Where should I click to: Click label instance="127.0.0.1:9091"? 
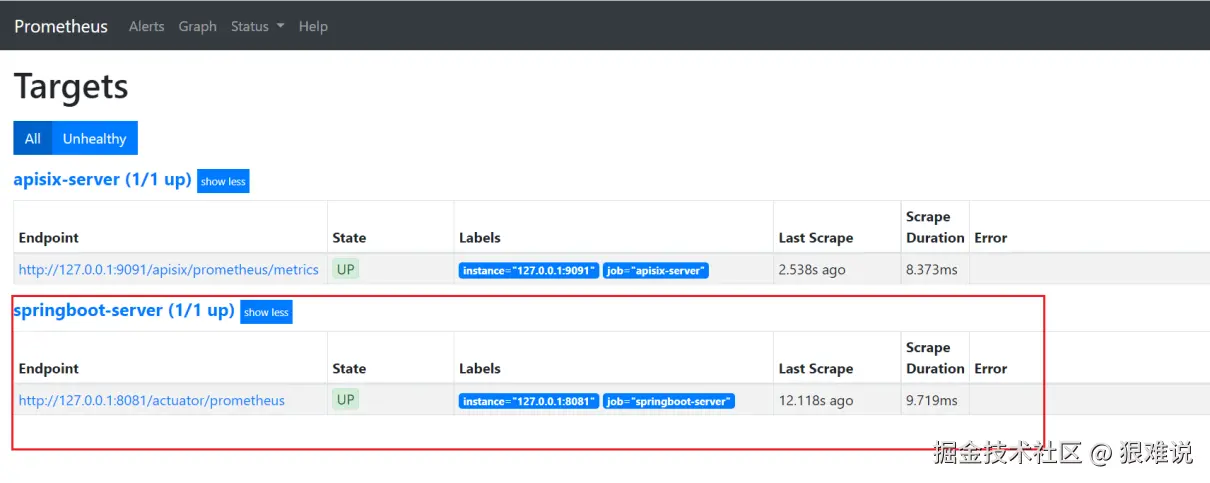tap(529, 271)
